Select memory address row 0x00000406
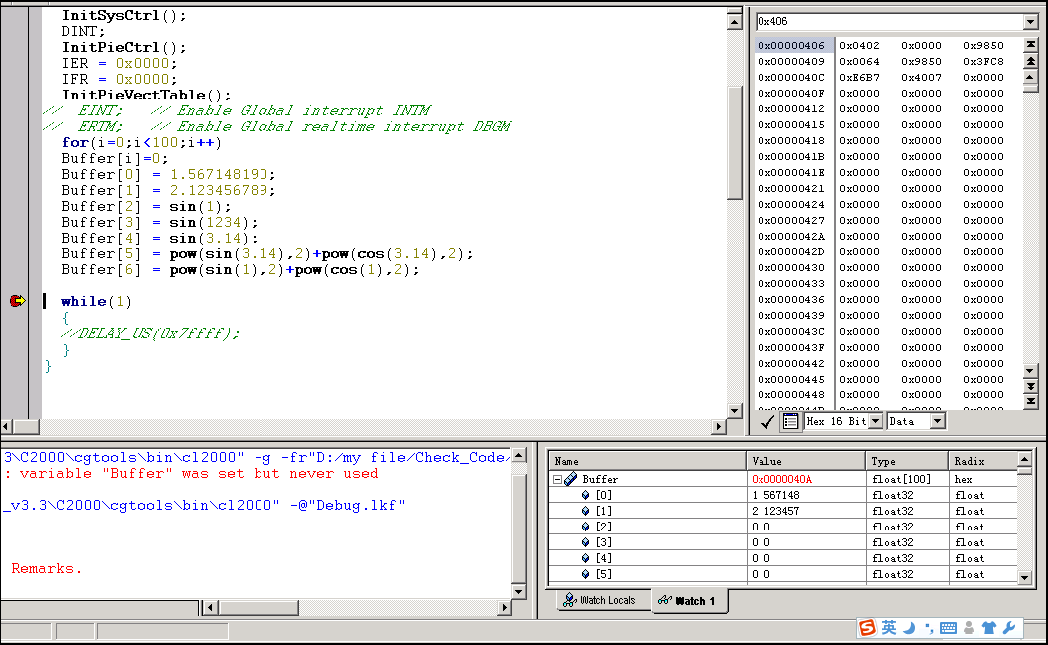Viewport: 1048px width, 645px height. point(791,45)
